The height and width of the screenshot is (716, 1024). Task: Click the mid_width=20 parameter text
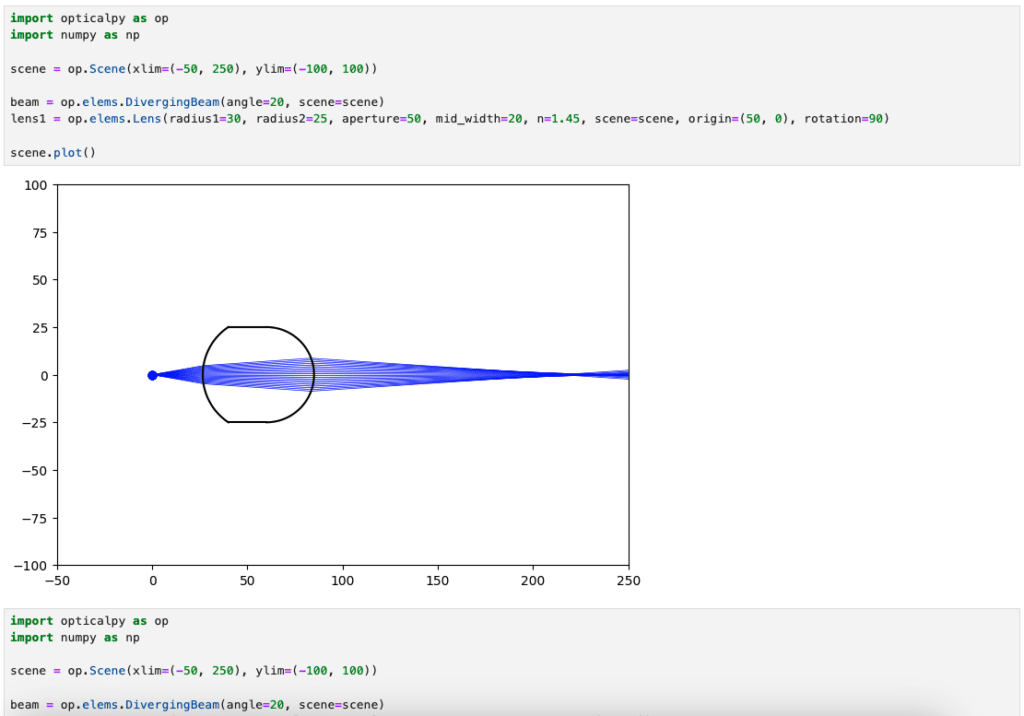(x=479, y=119)
